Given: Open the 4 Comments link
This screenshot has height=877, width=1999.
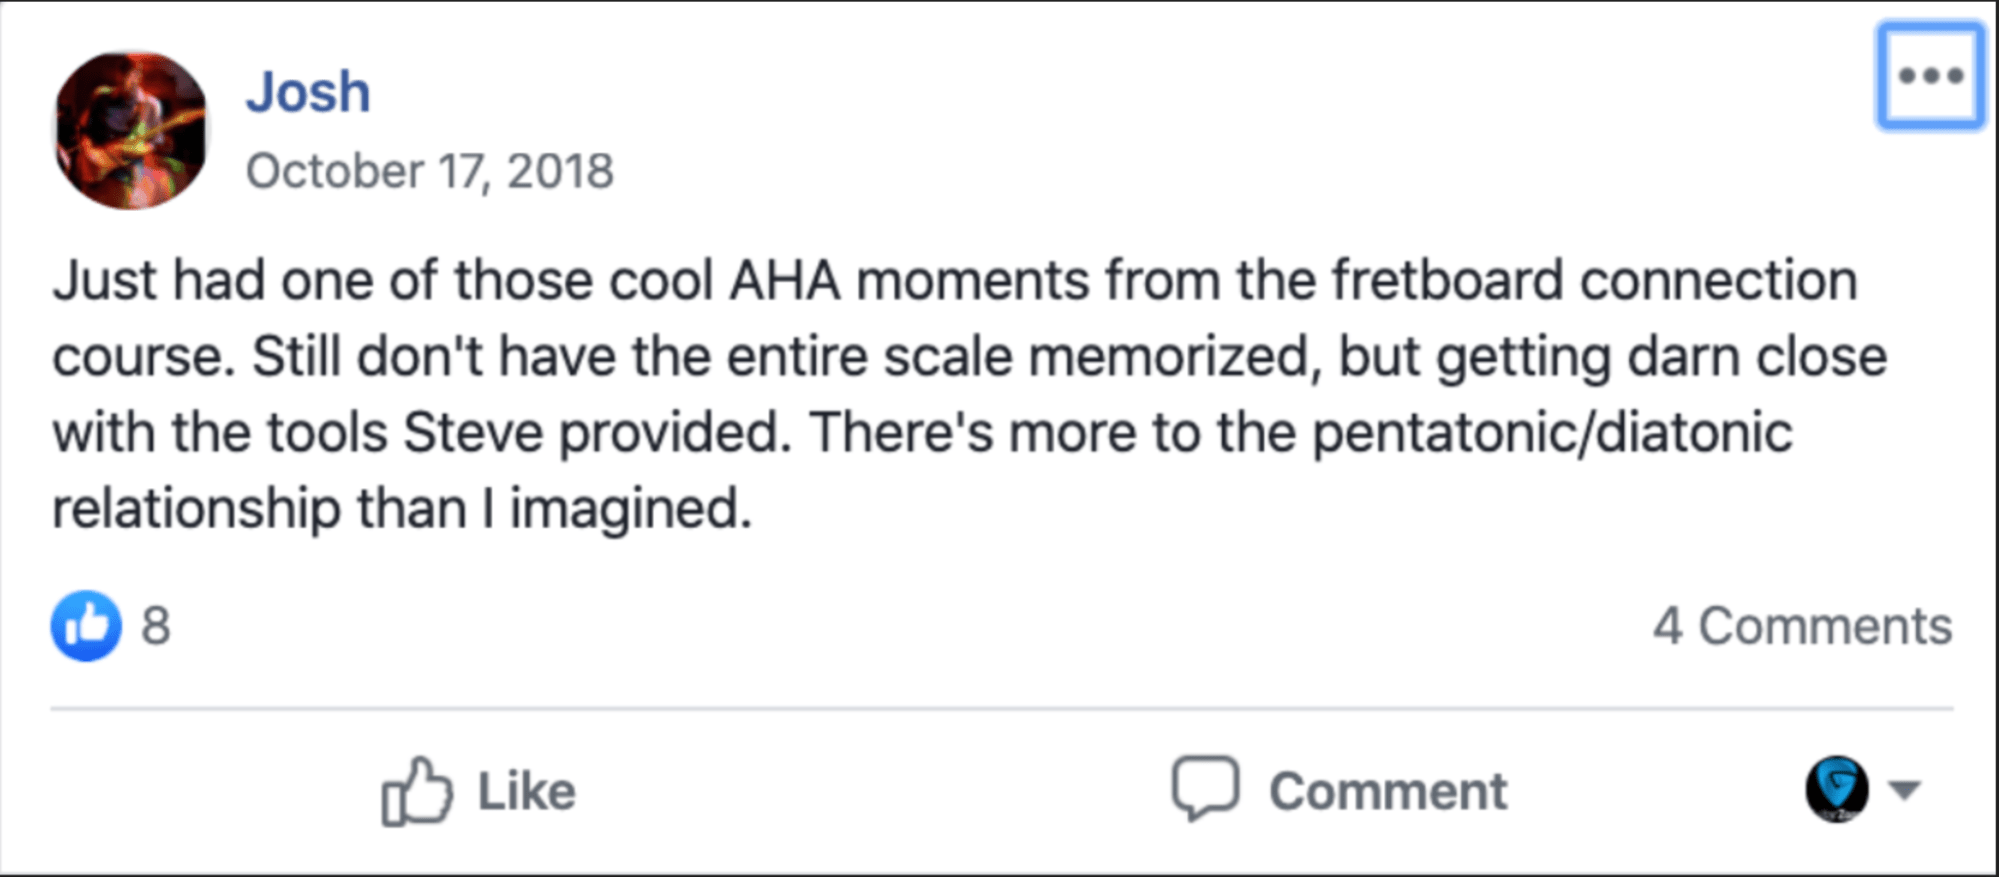Looking at the screenshot, I should tap(1801, 627).
